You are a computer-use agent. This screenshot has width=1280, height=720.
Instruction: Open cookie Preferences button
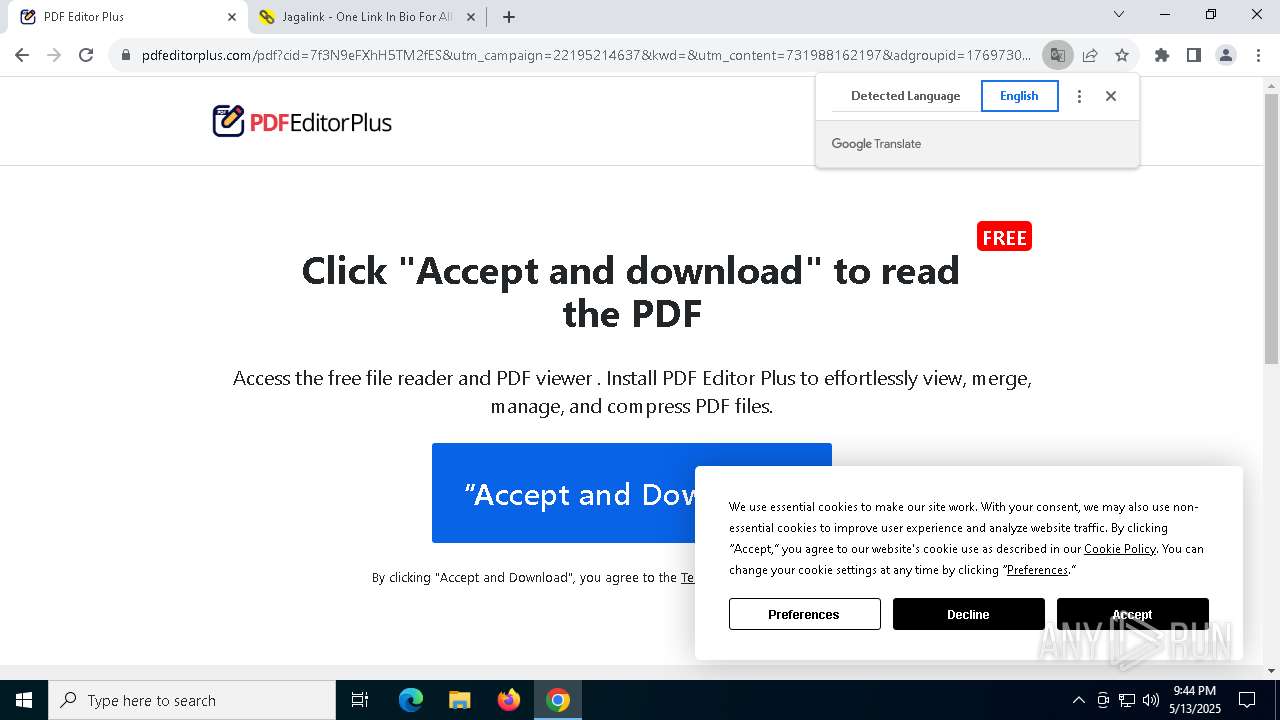(x=804, y=614)
